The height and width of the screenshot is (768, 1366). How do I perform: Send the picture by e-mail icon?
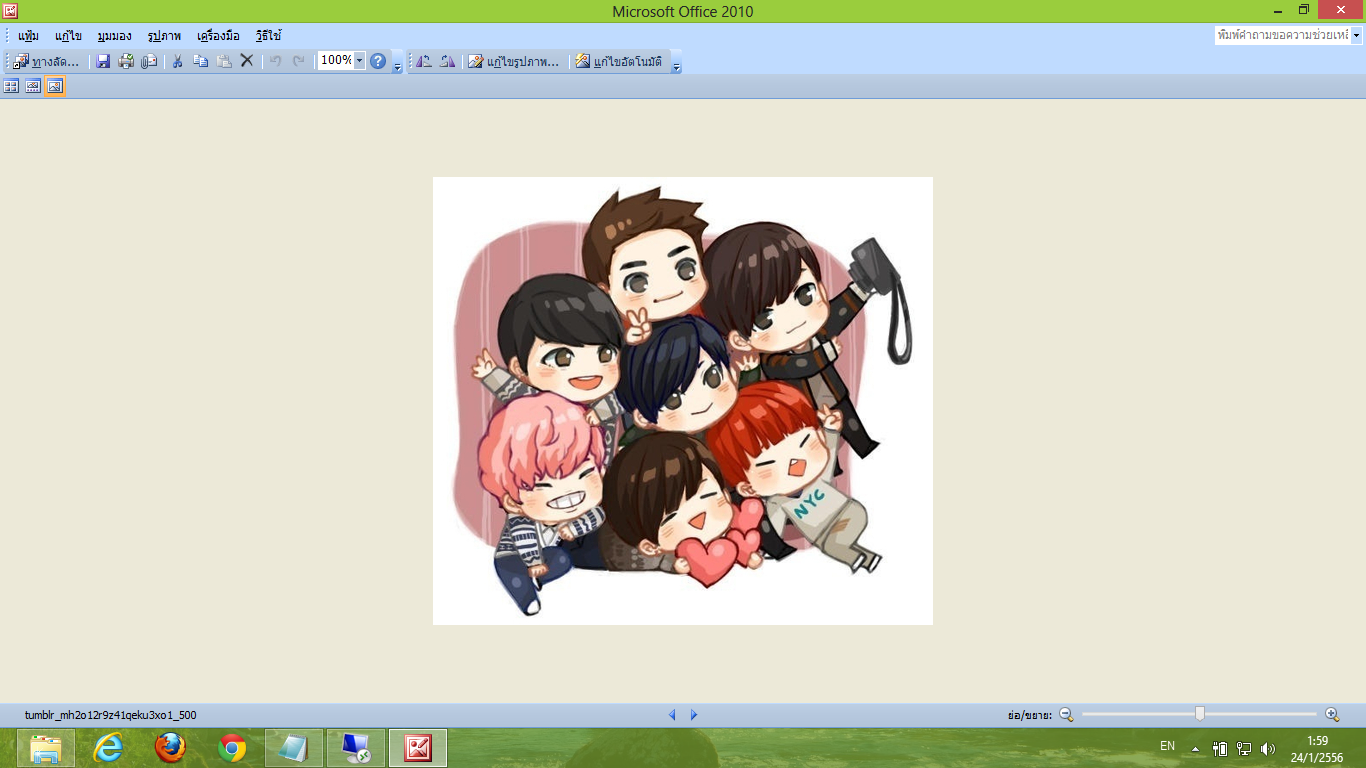[150, 61]
